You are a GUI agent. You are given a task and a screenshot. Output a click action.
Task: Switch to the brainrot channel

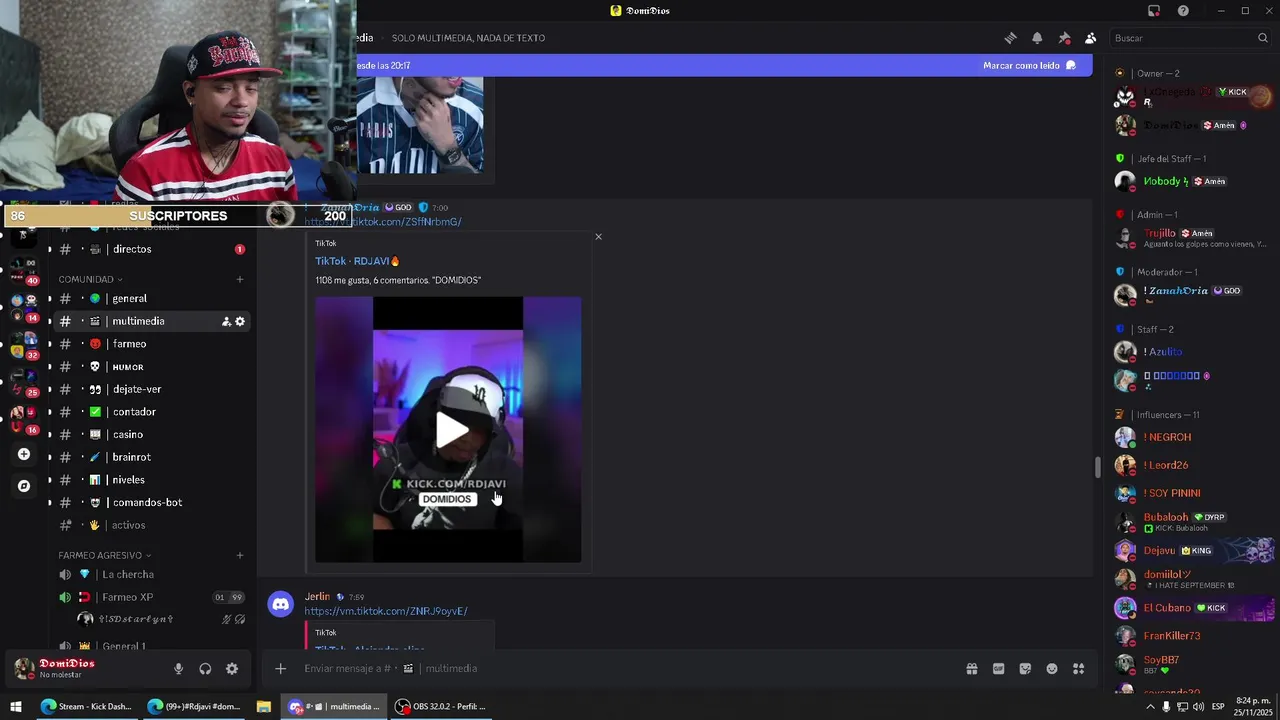(x=132, y=457)
